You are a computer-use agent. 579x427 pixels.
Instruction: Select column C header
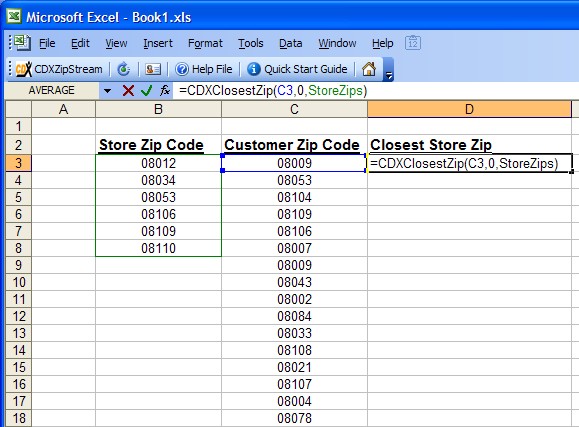(x=294, y=109)
